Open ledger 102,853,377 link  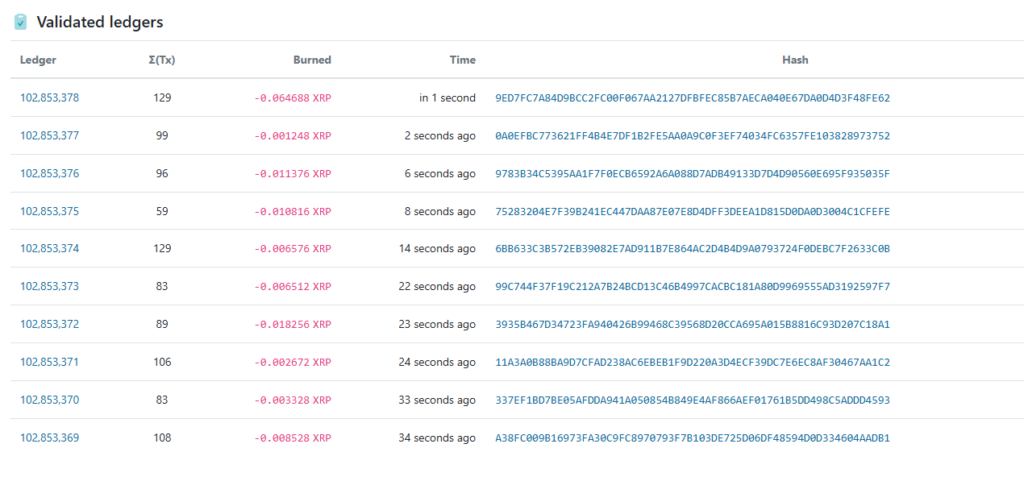(49, 136)
